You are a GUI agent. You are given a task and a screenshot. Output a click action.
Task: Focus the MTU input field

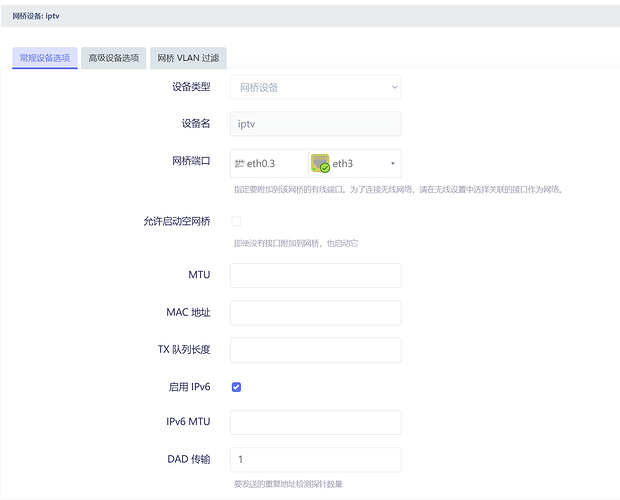(315, 276)
